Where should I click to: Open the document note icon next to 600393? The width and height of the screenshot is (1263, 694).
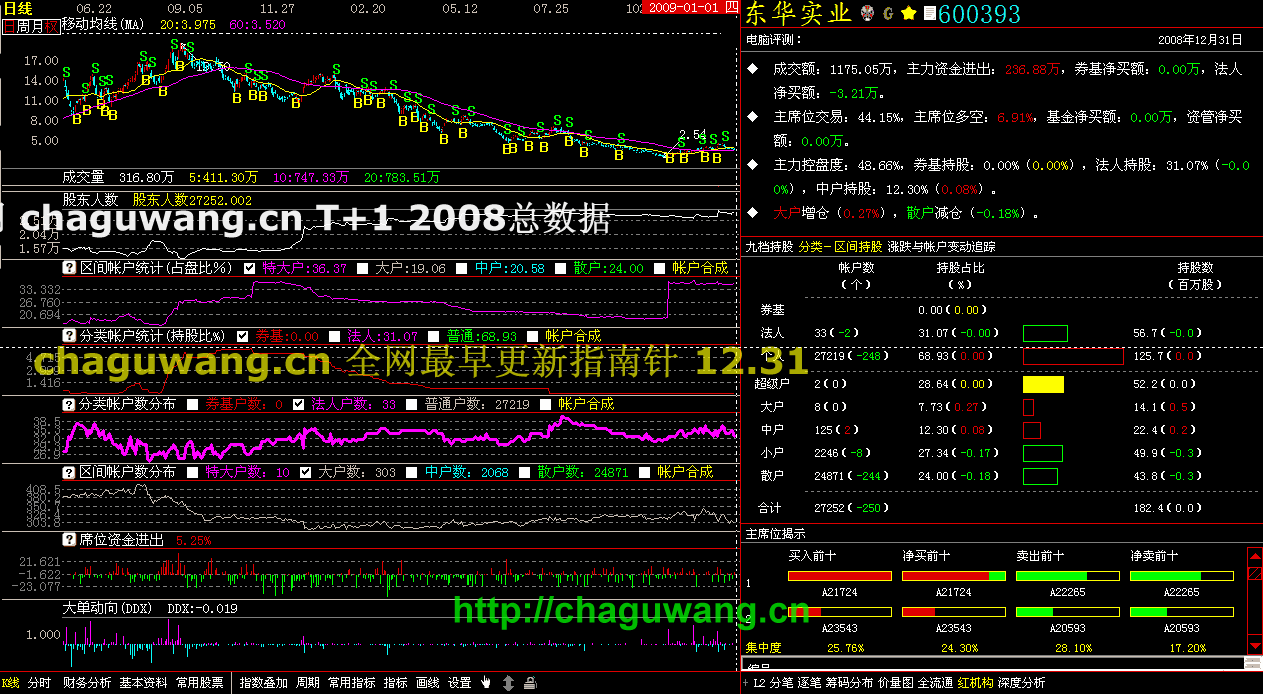(929, 14)
